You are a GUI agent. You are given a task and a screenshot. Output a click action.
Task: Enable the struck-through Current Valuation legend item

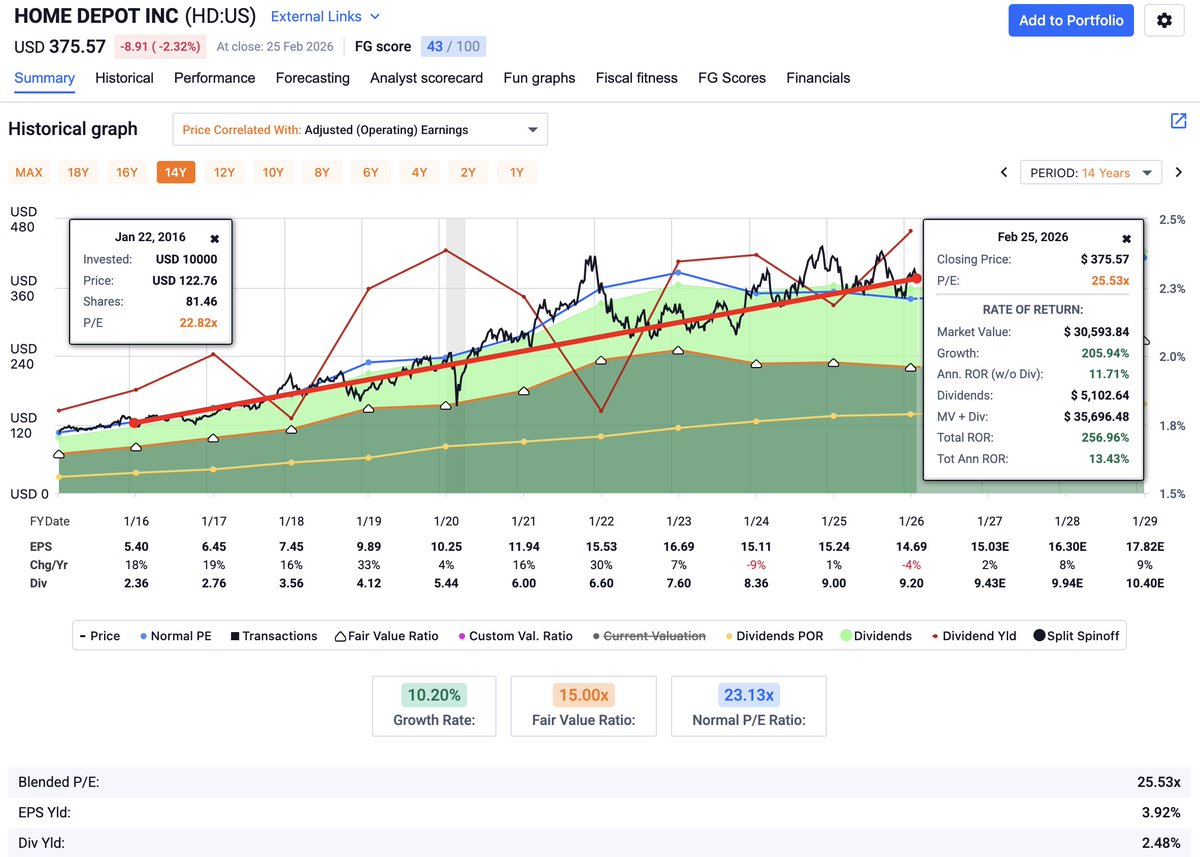coord(650,636)
